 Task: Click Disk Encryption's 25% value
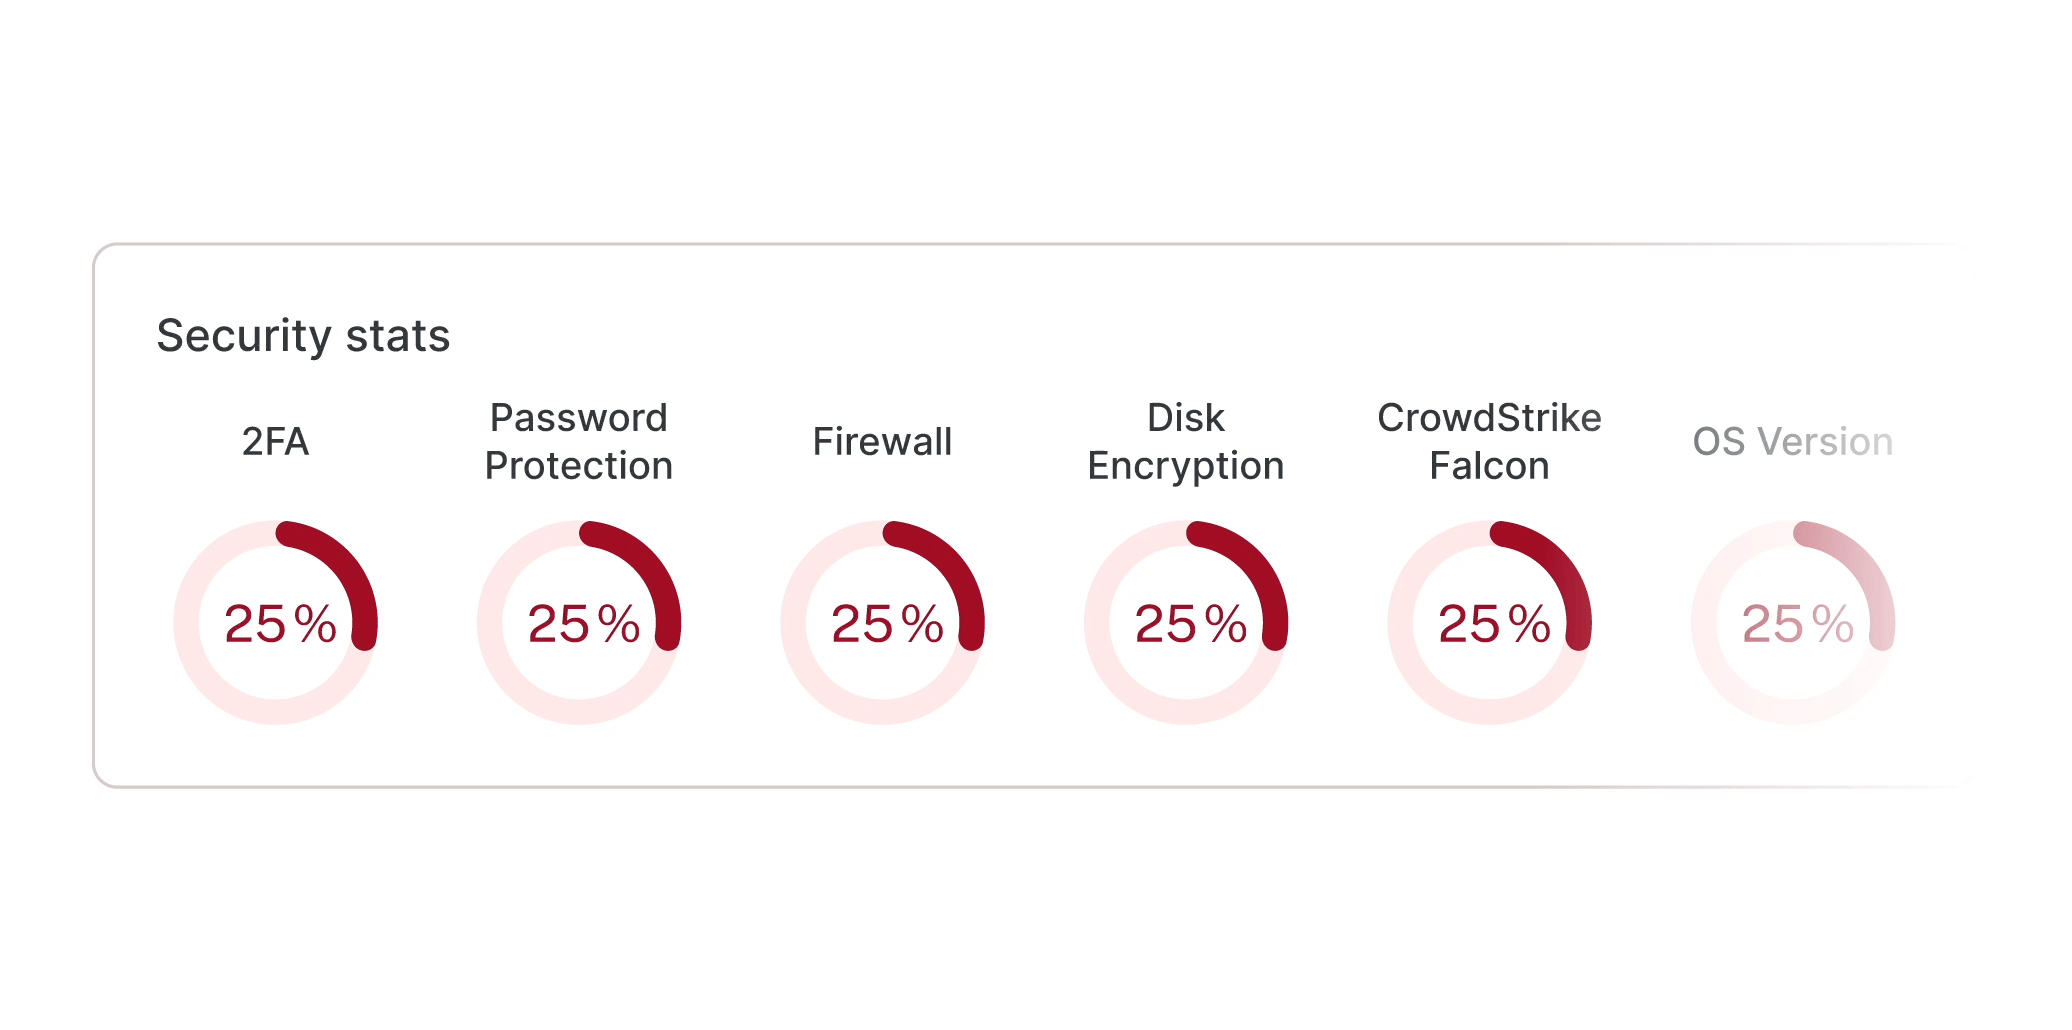(x=1191, y=624)
